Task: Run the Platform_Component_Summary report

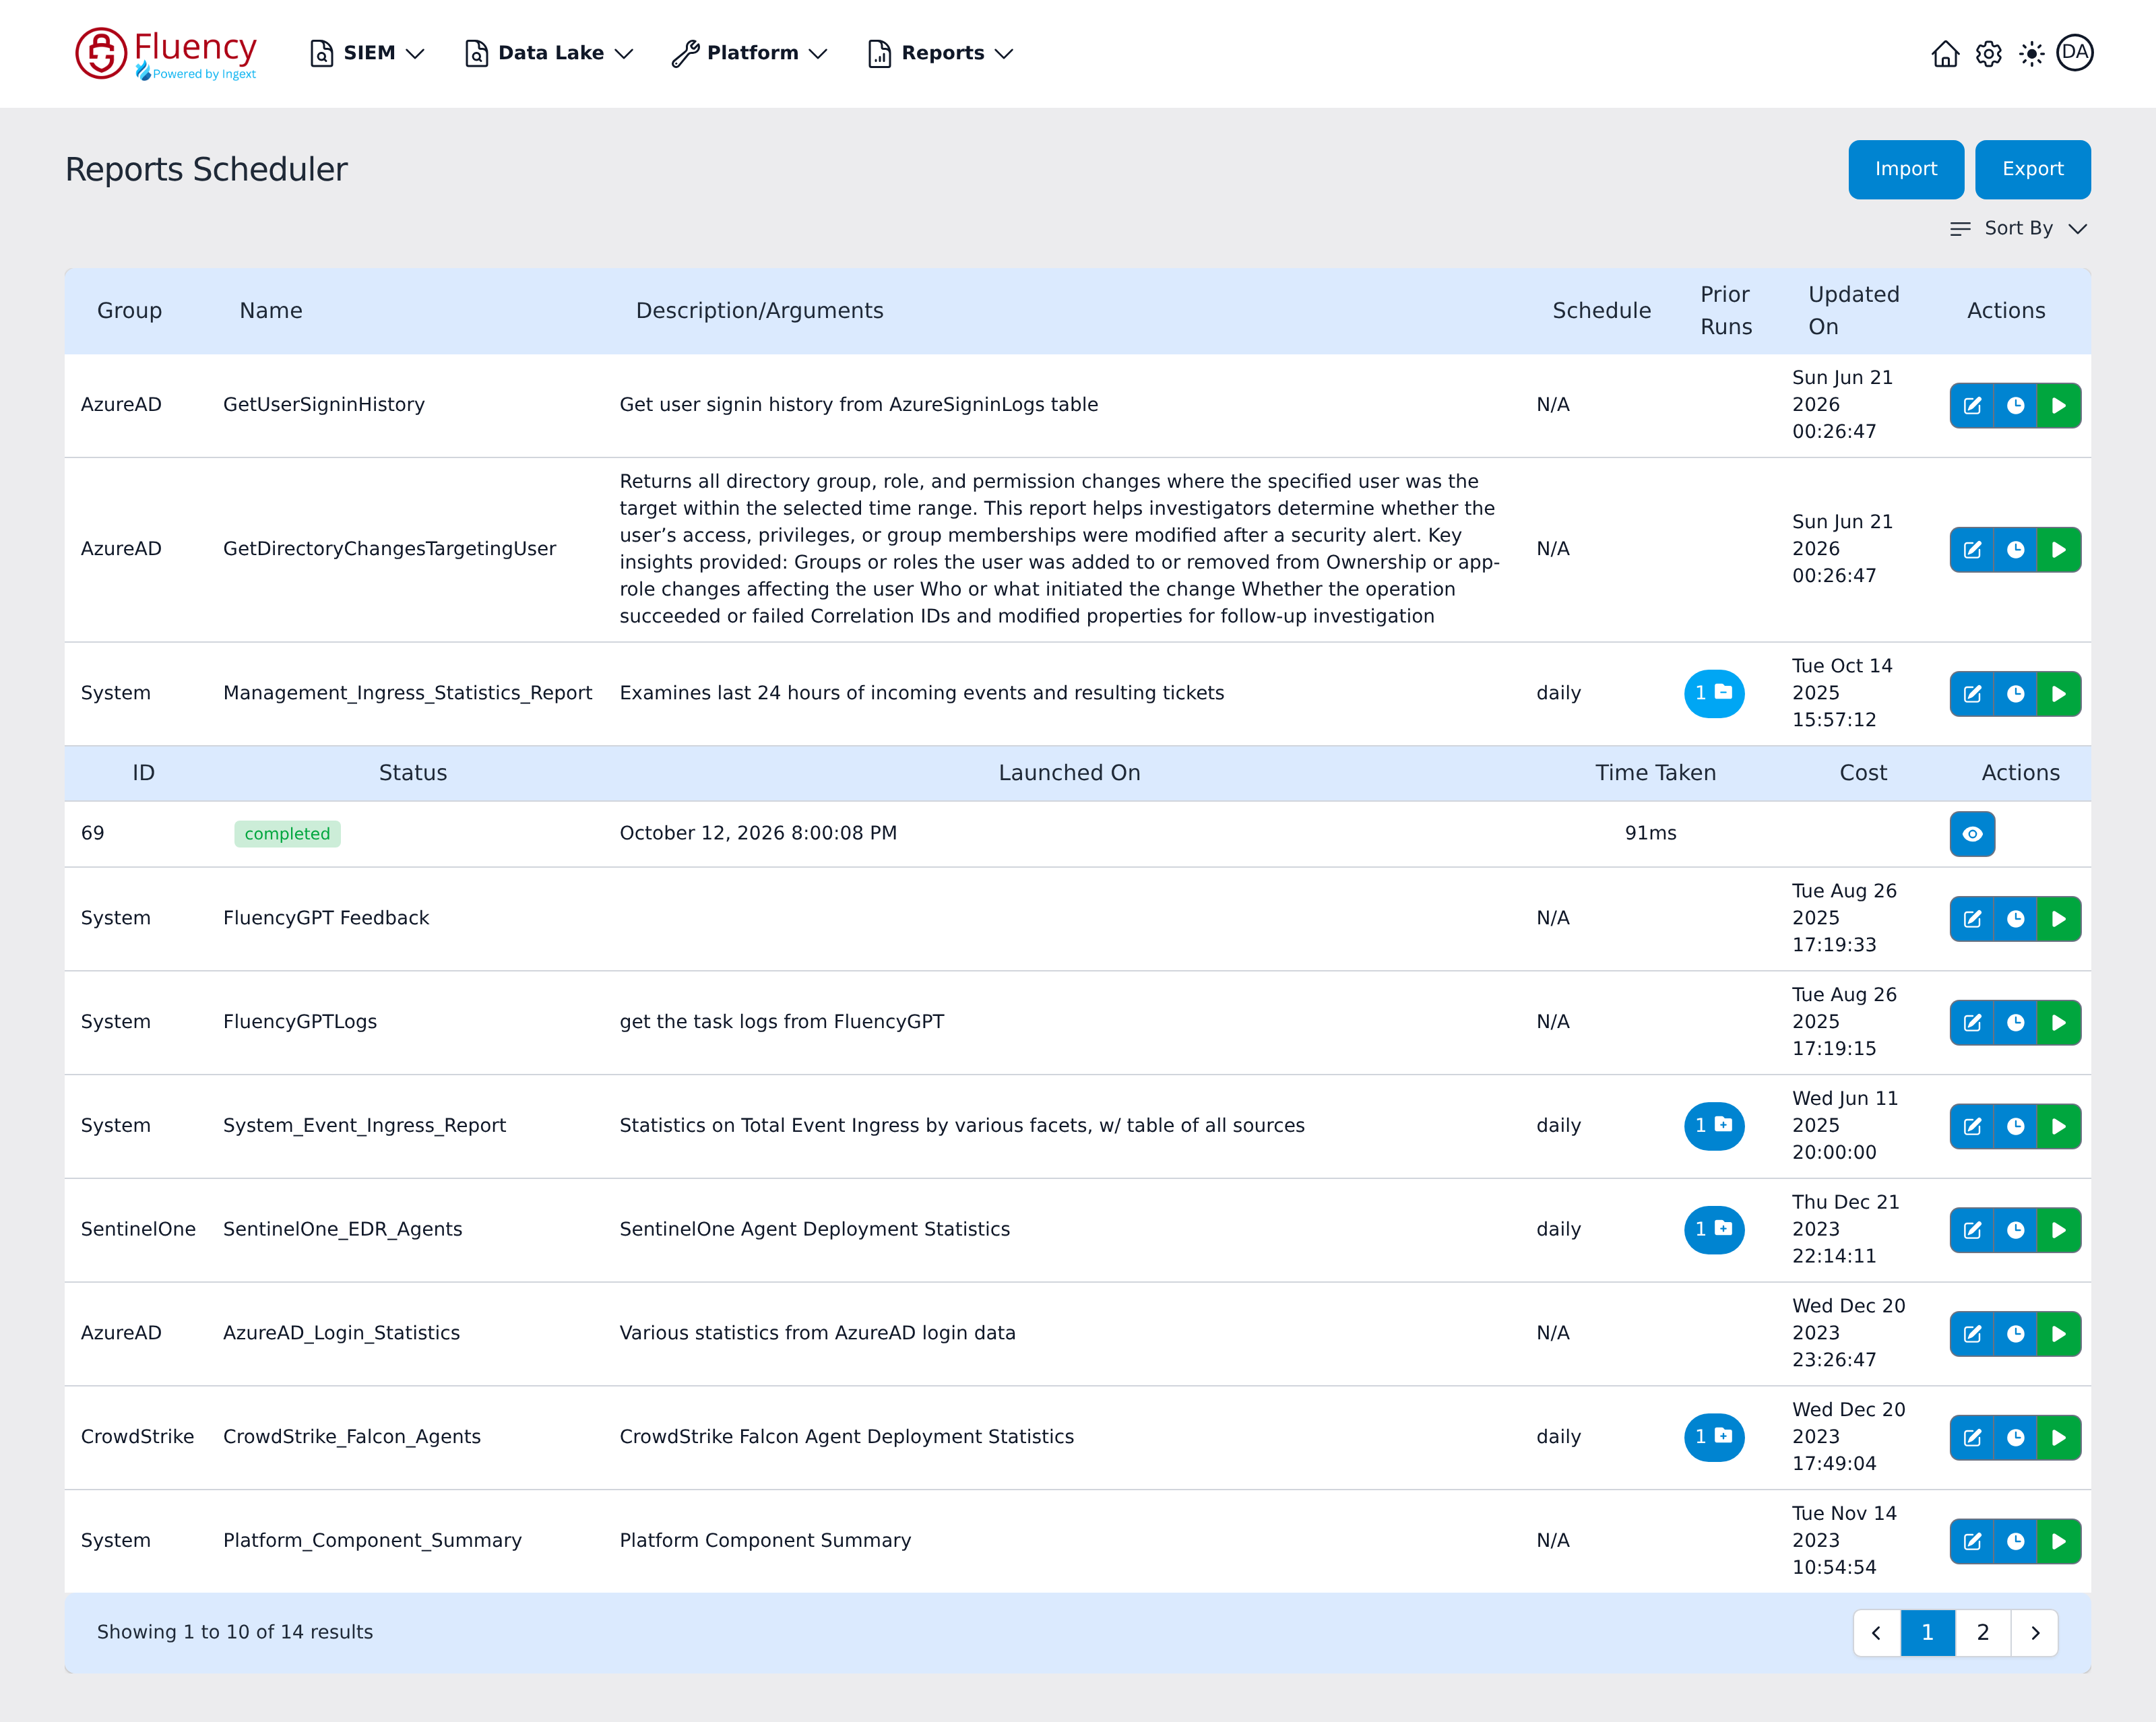Action: [2059, 1541]
